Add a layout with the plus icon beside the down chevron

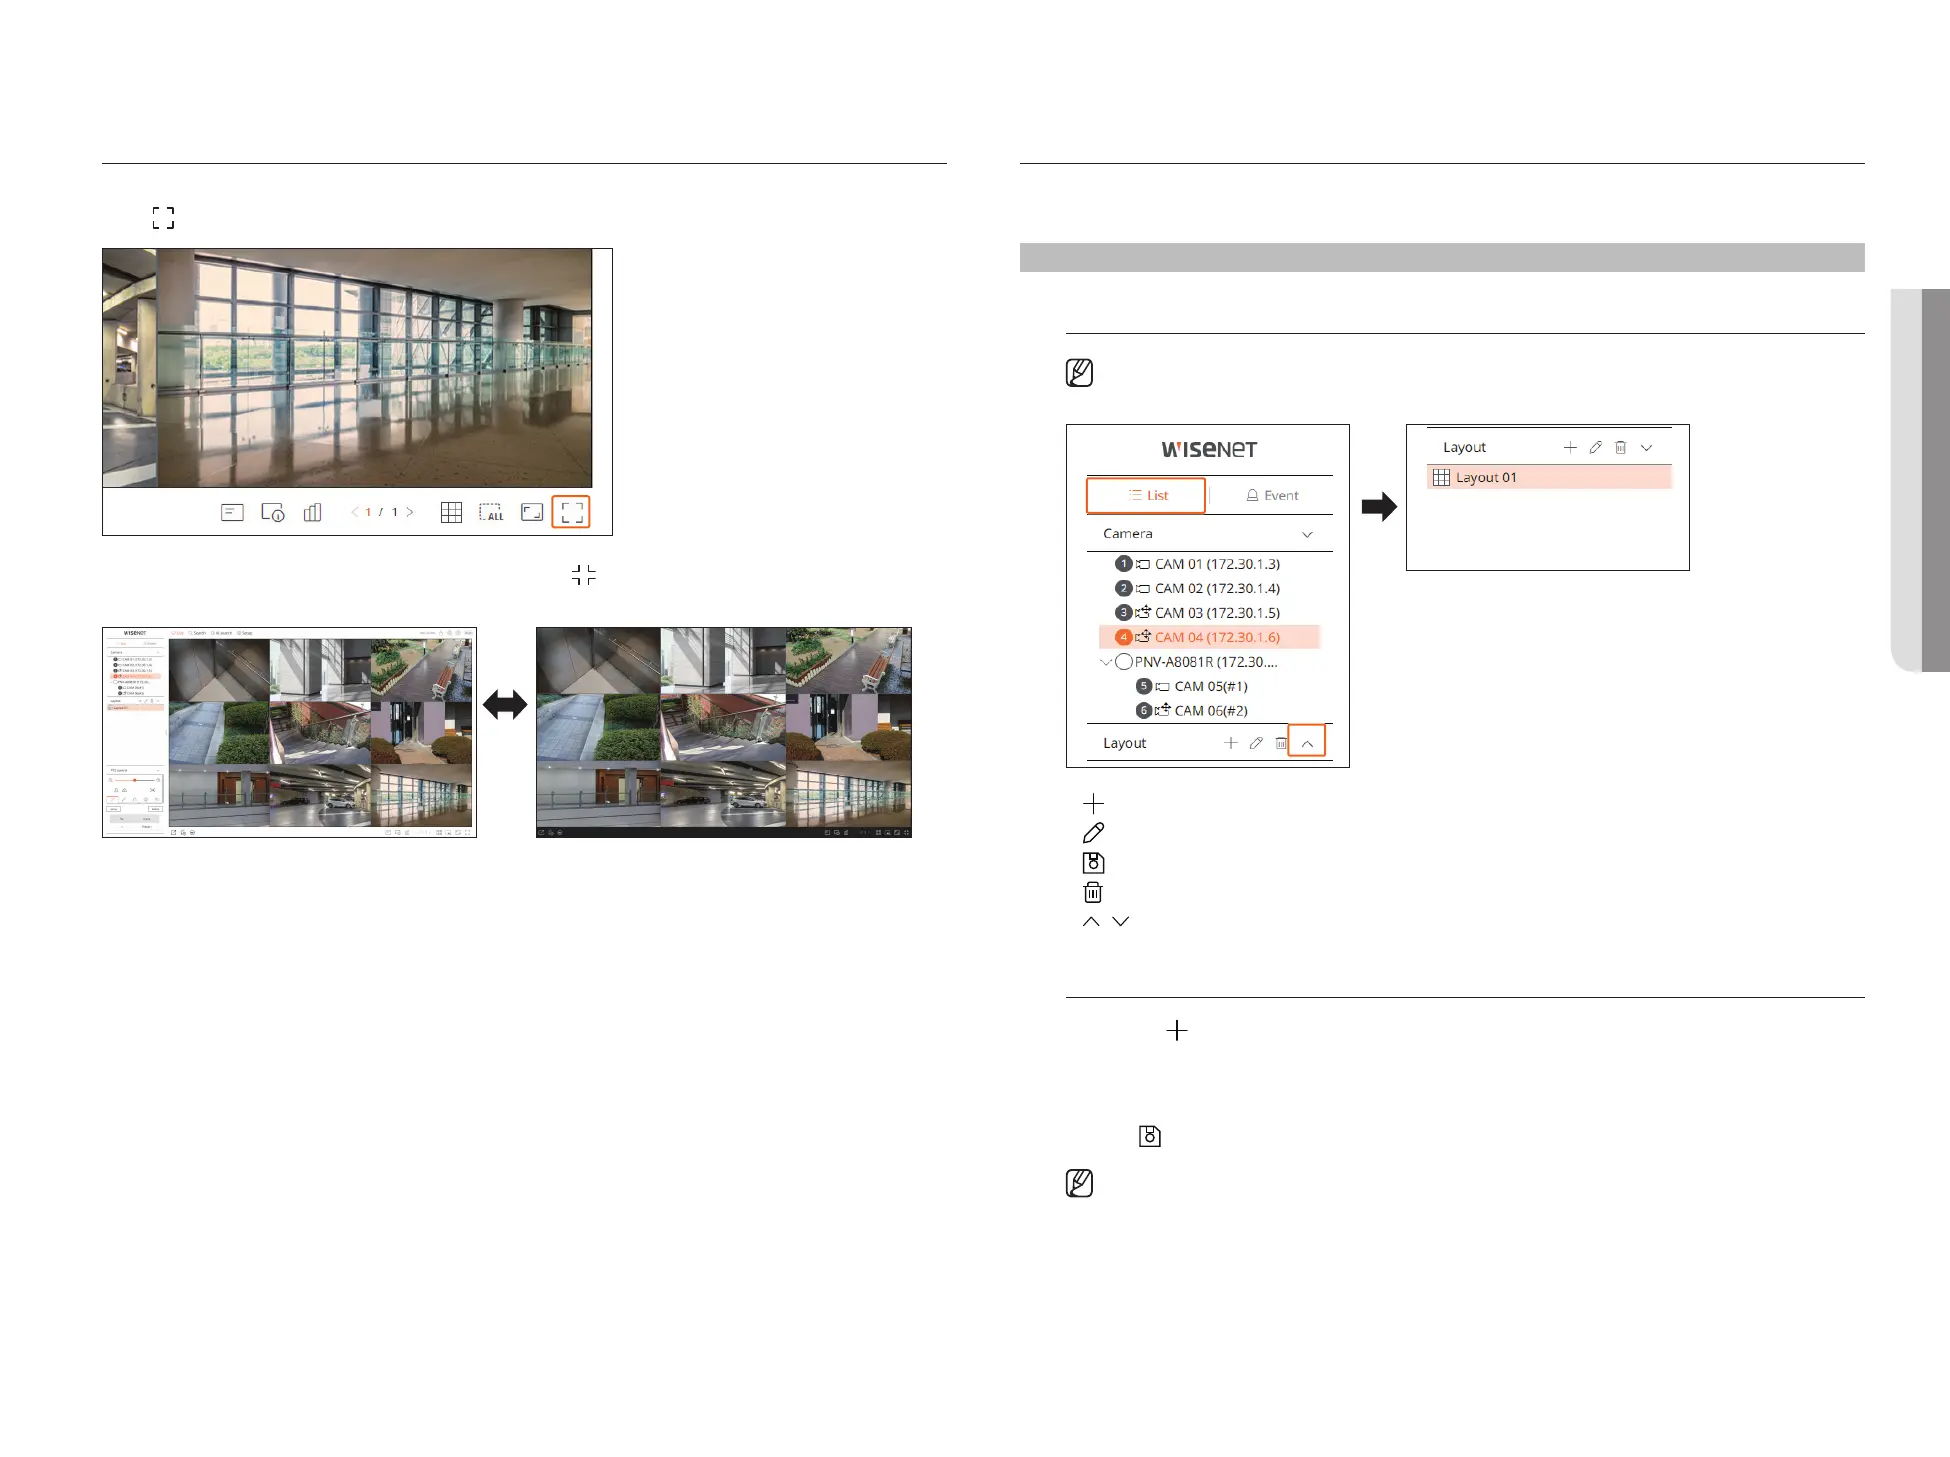[x=1570, y=447]
